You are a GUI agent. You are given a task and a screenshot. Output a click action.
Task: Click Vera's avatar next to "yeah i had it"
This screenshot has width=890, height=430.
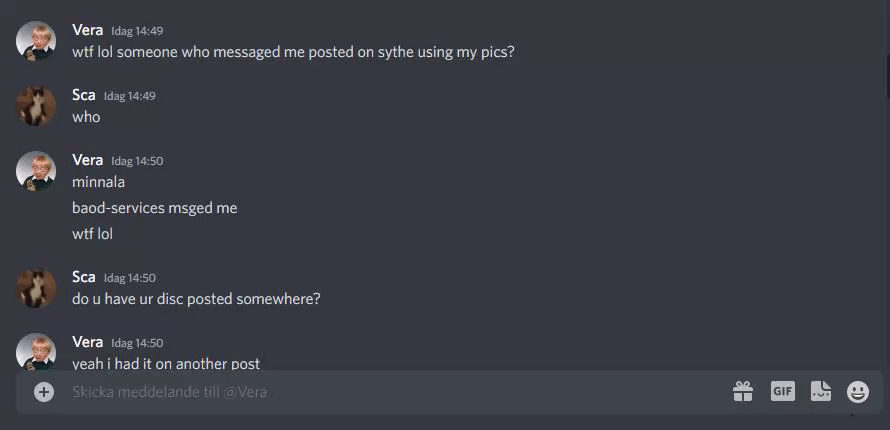point(36,352)
